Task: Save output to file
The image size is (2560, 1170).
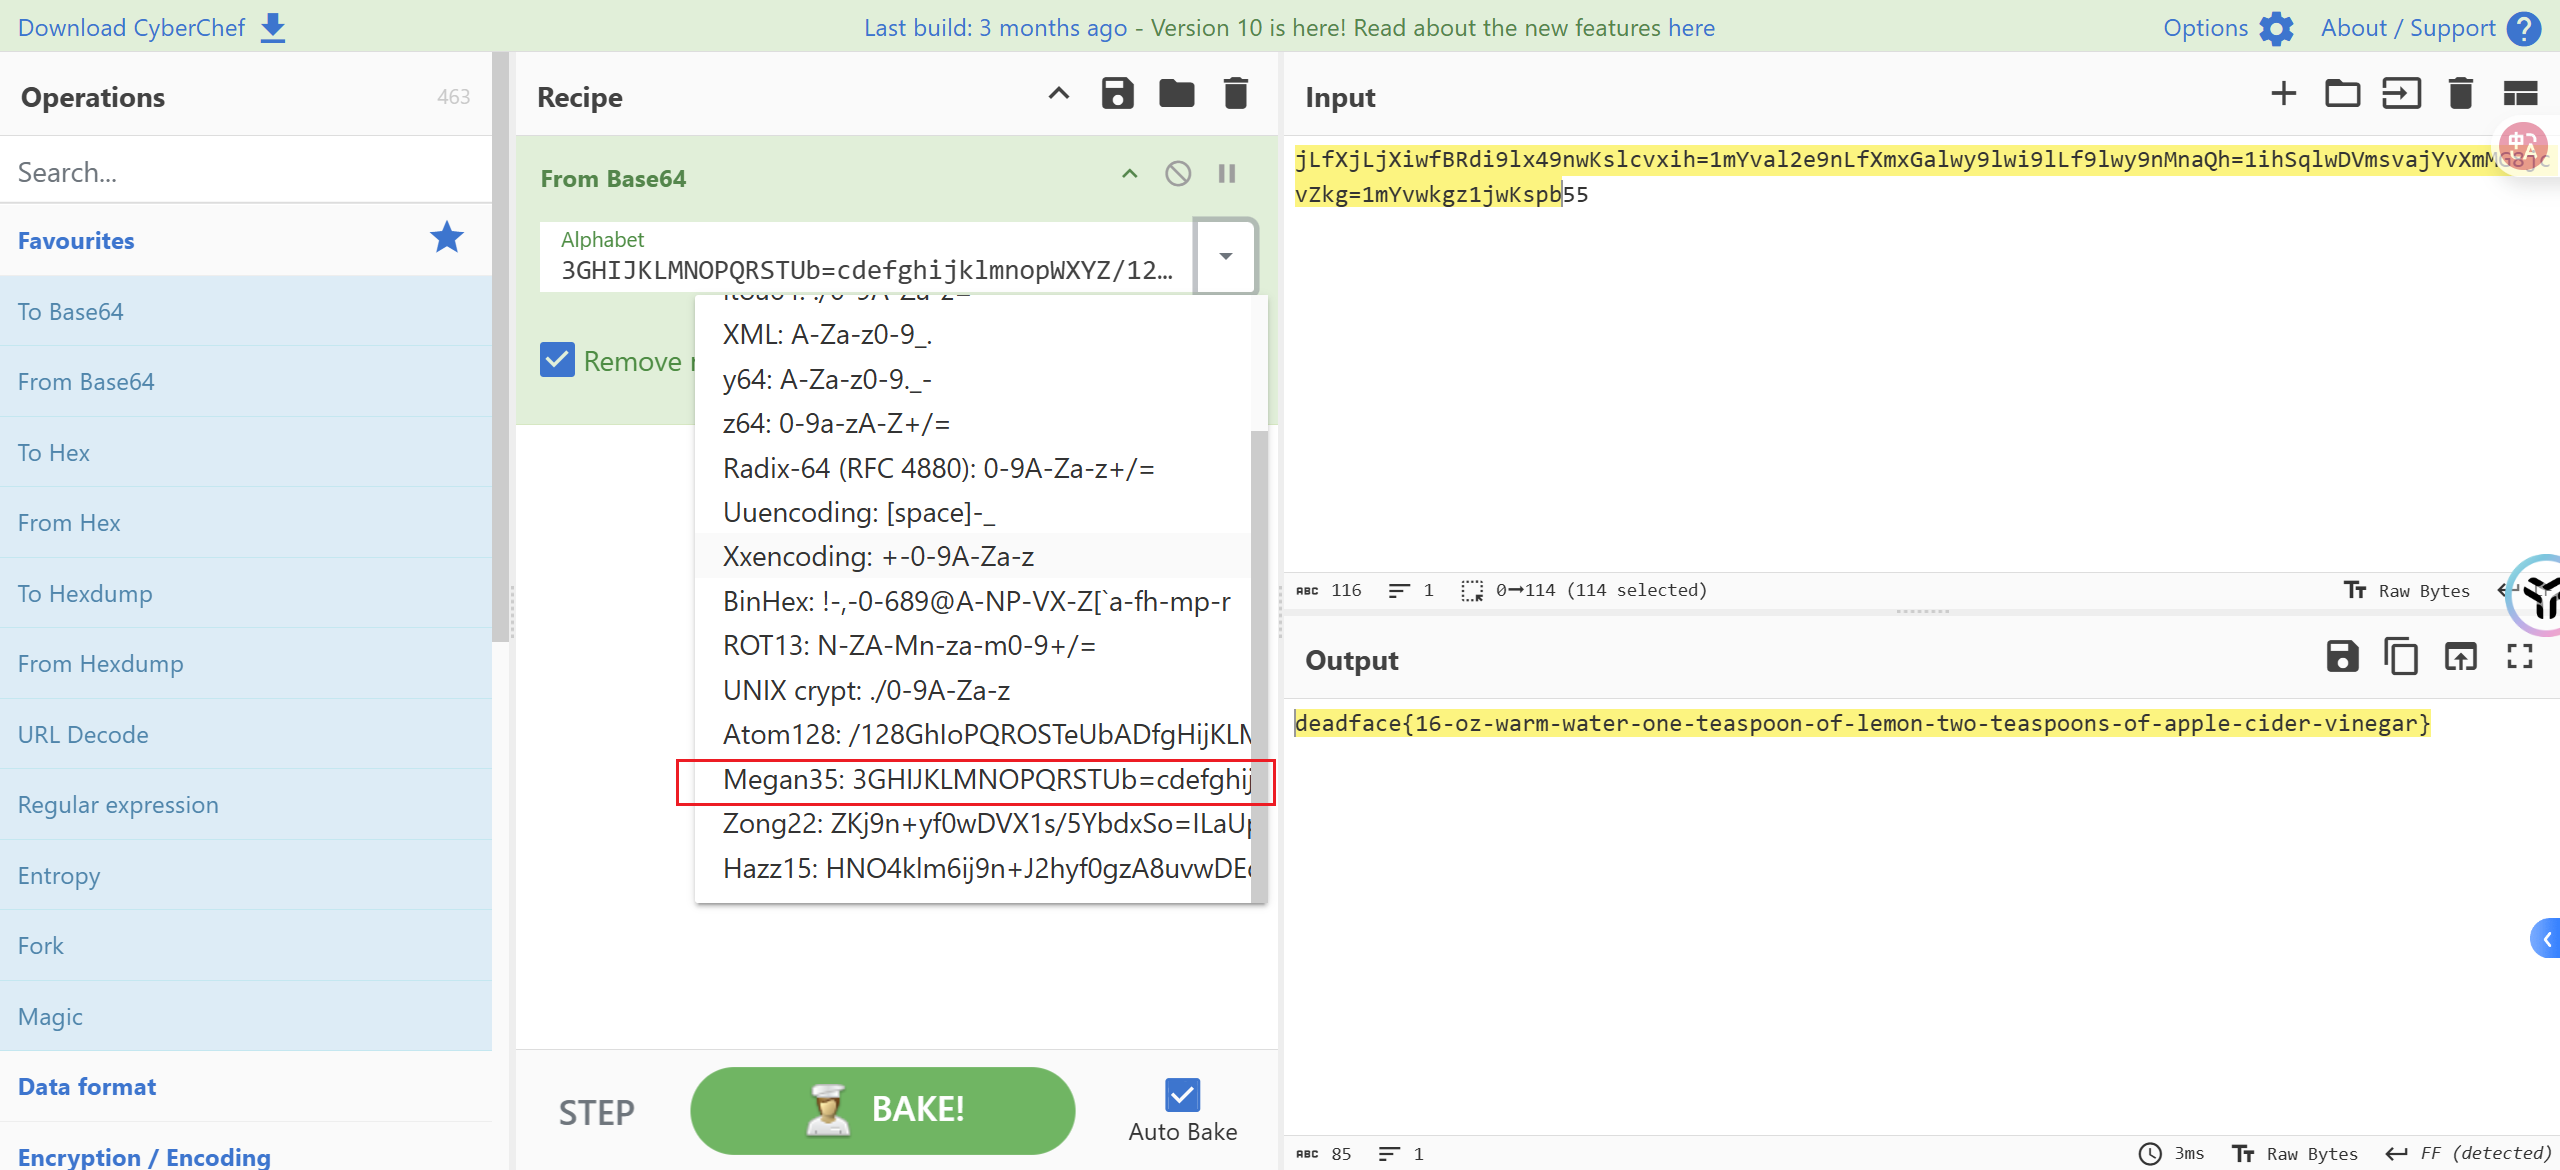Action: pos(2342,657)
